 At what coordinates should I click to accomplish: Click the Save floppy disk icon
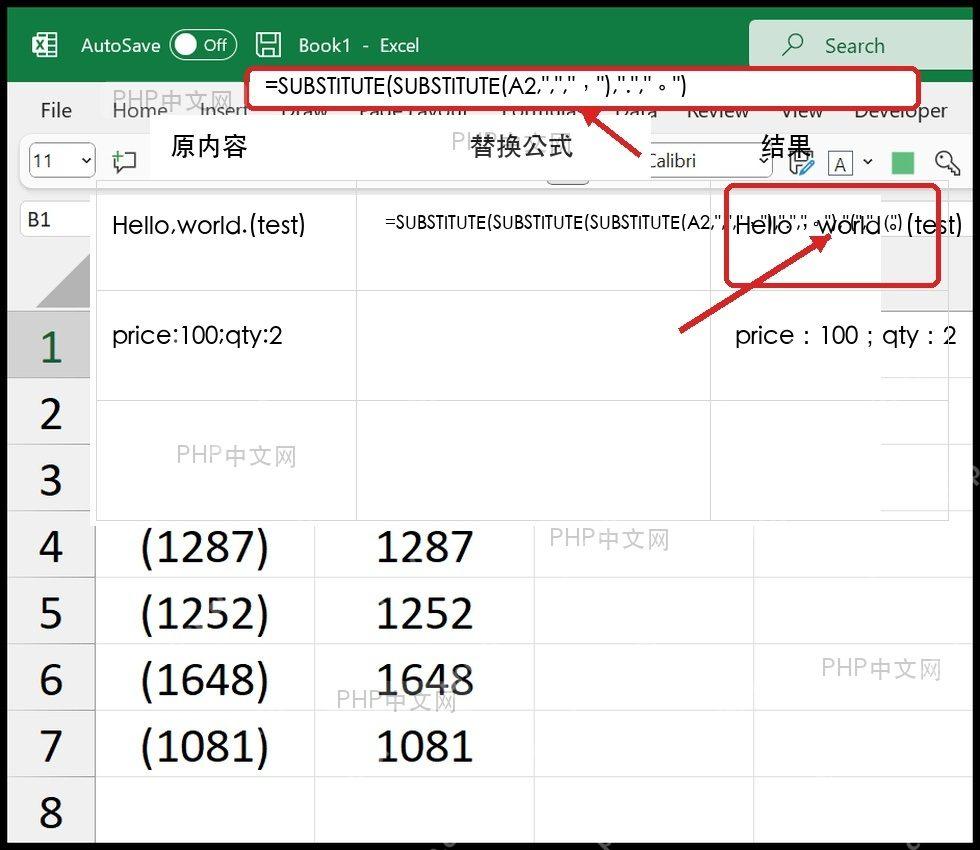click(x=268, y=45)
